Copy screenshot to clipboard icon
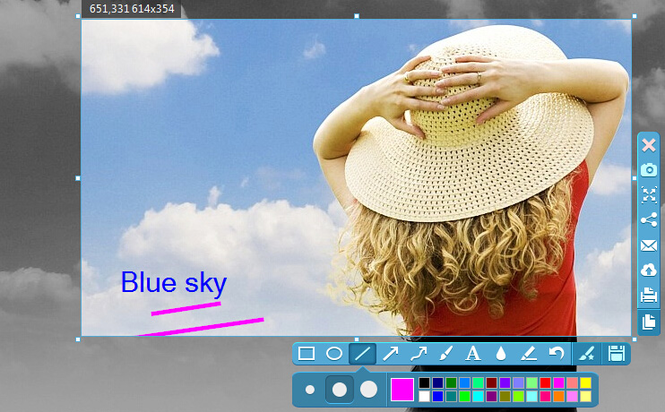Screen dimensions: 665x412 (x=648, y=322)
